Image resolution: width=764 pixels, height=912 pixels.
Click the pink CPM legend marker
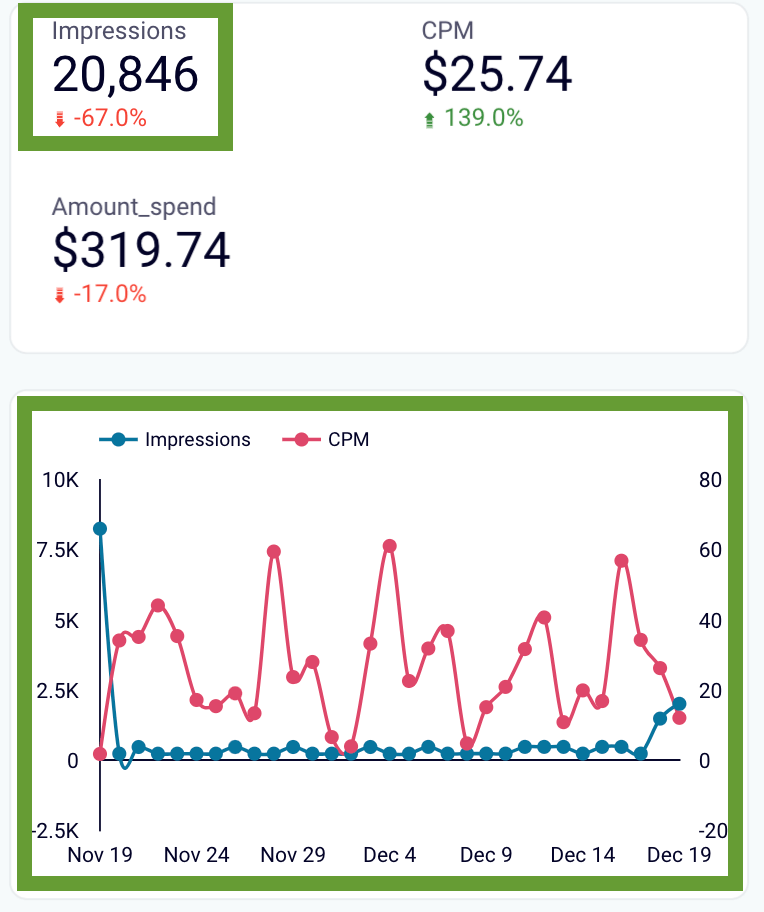click(301, 440)
